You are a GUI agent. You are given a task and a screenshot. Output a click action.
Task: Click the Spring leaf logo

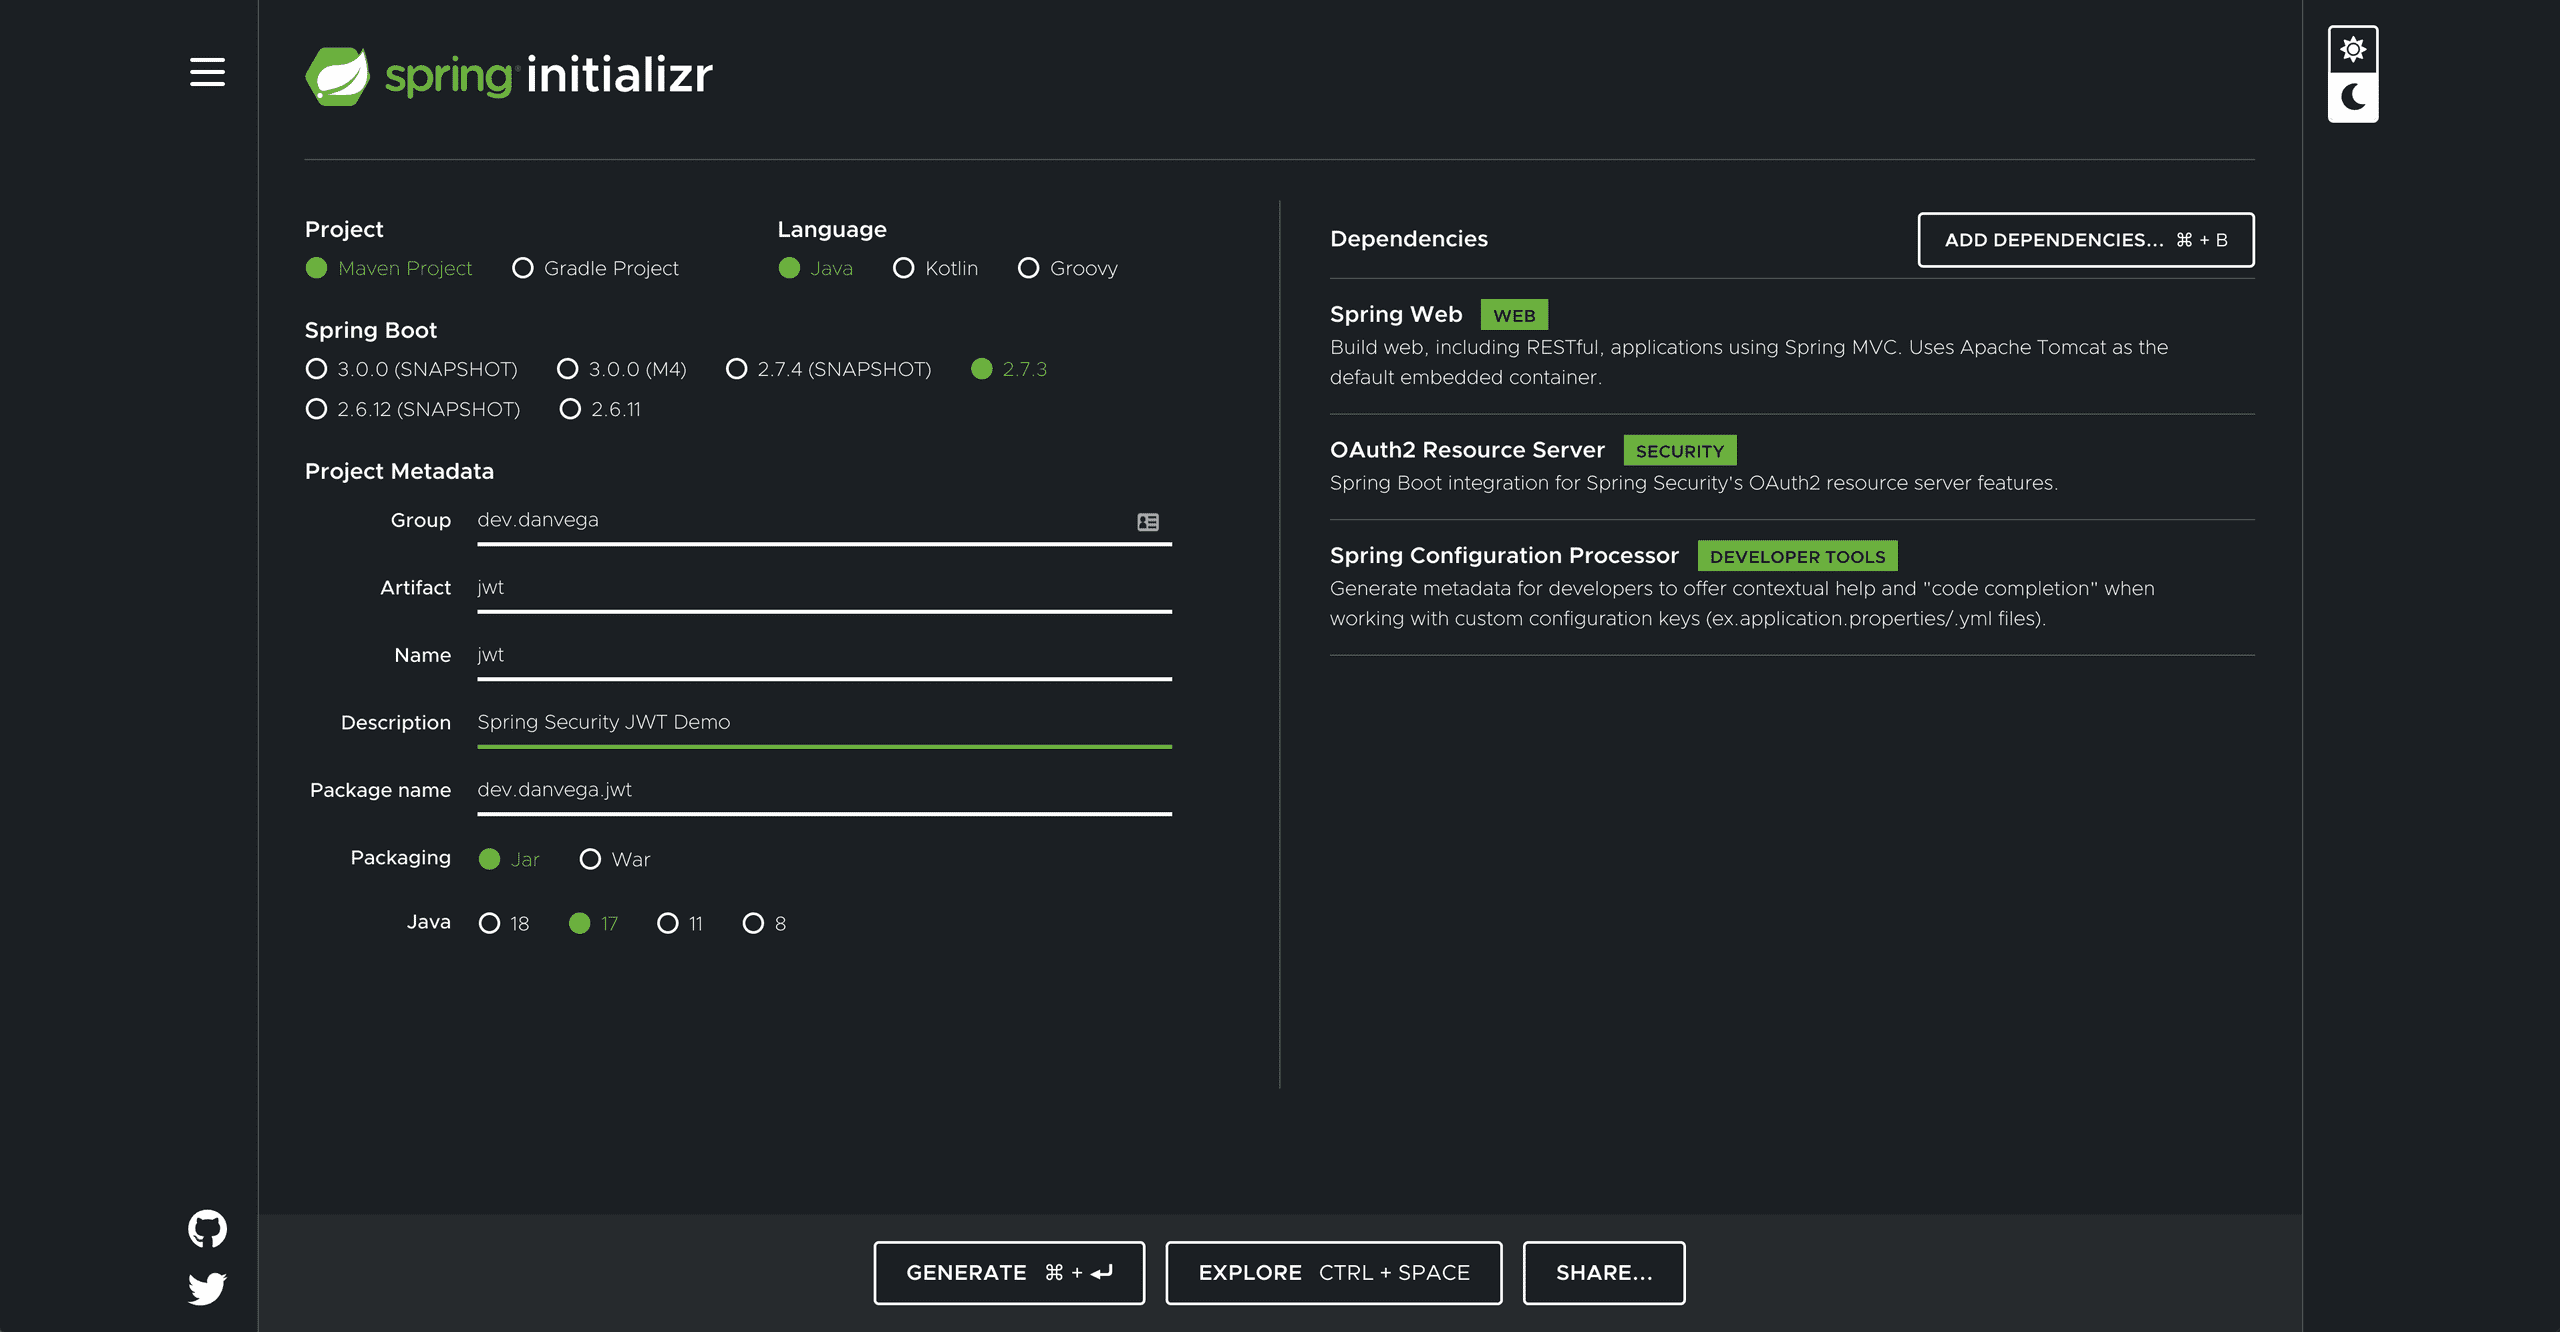337,75
